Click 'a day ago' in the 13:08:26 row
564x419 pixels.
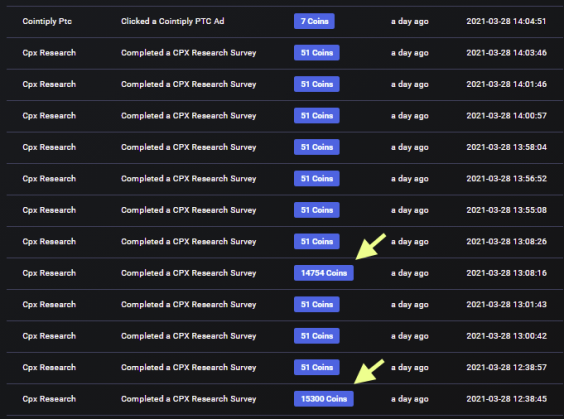point(410,242)
